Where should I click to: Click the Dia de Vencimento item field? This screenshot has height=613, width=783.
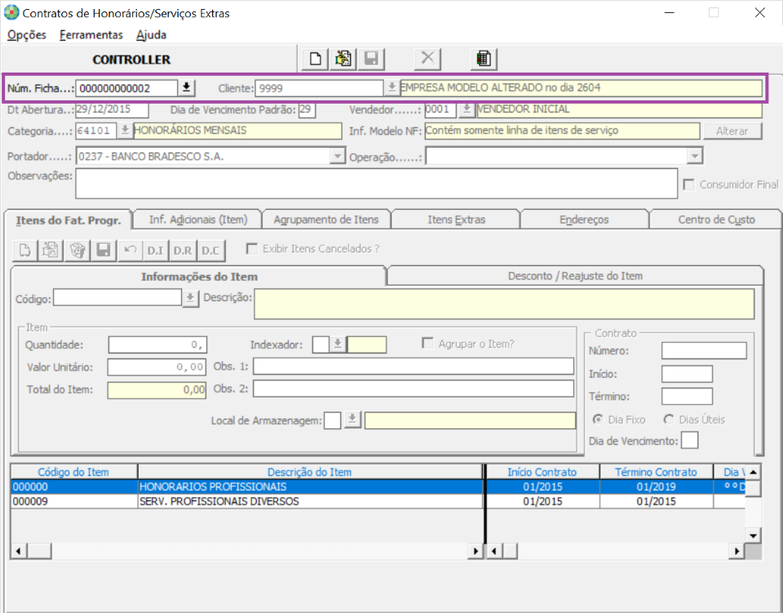point(690,440)
